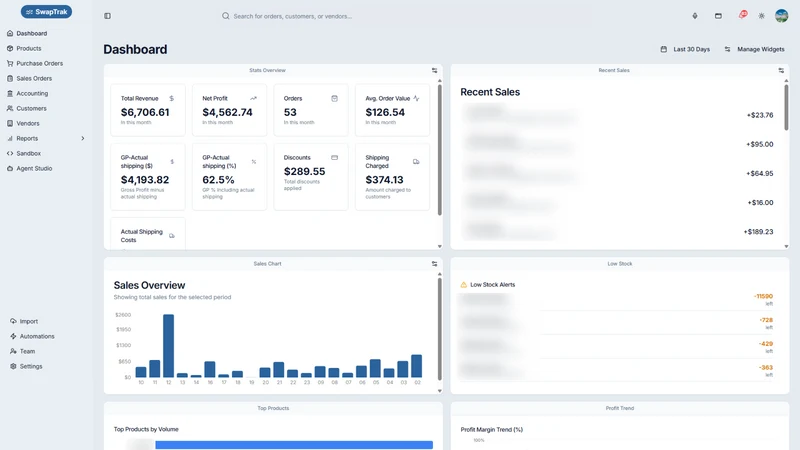Open the user avatar menu
Image resolution: width=800 pixels, height=450 pixels.
click(x=782, y=16)
